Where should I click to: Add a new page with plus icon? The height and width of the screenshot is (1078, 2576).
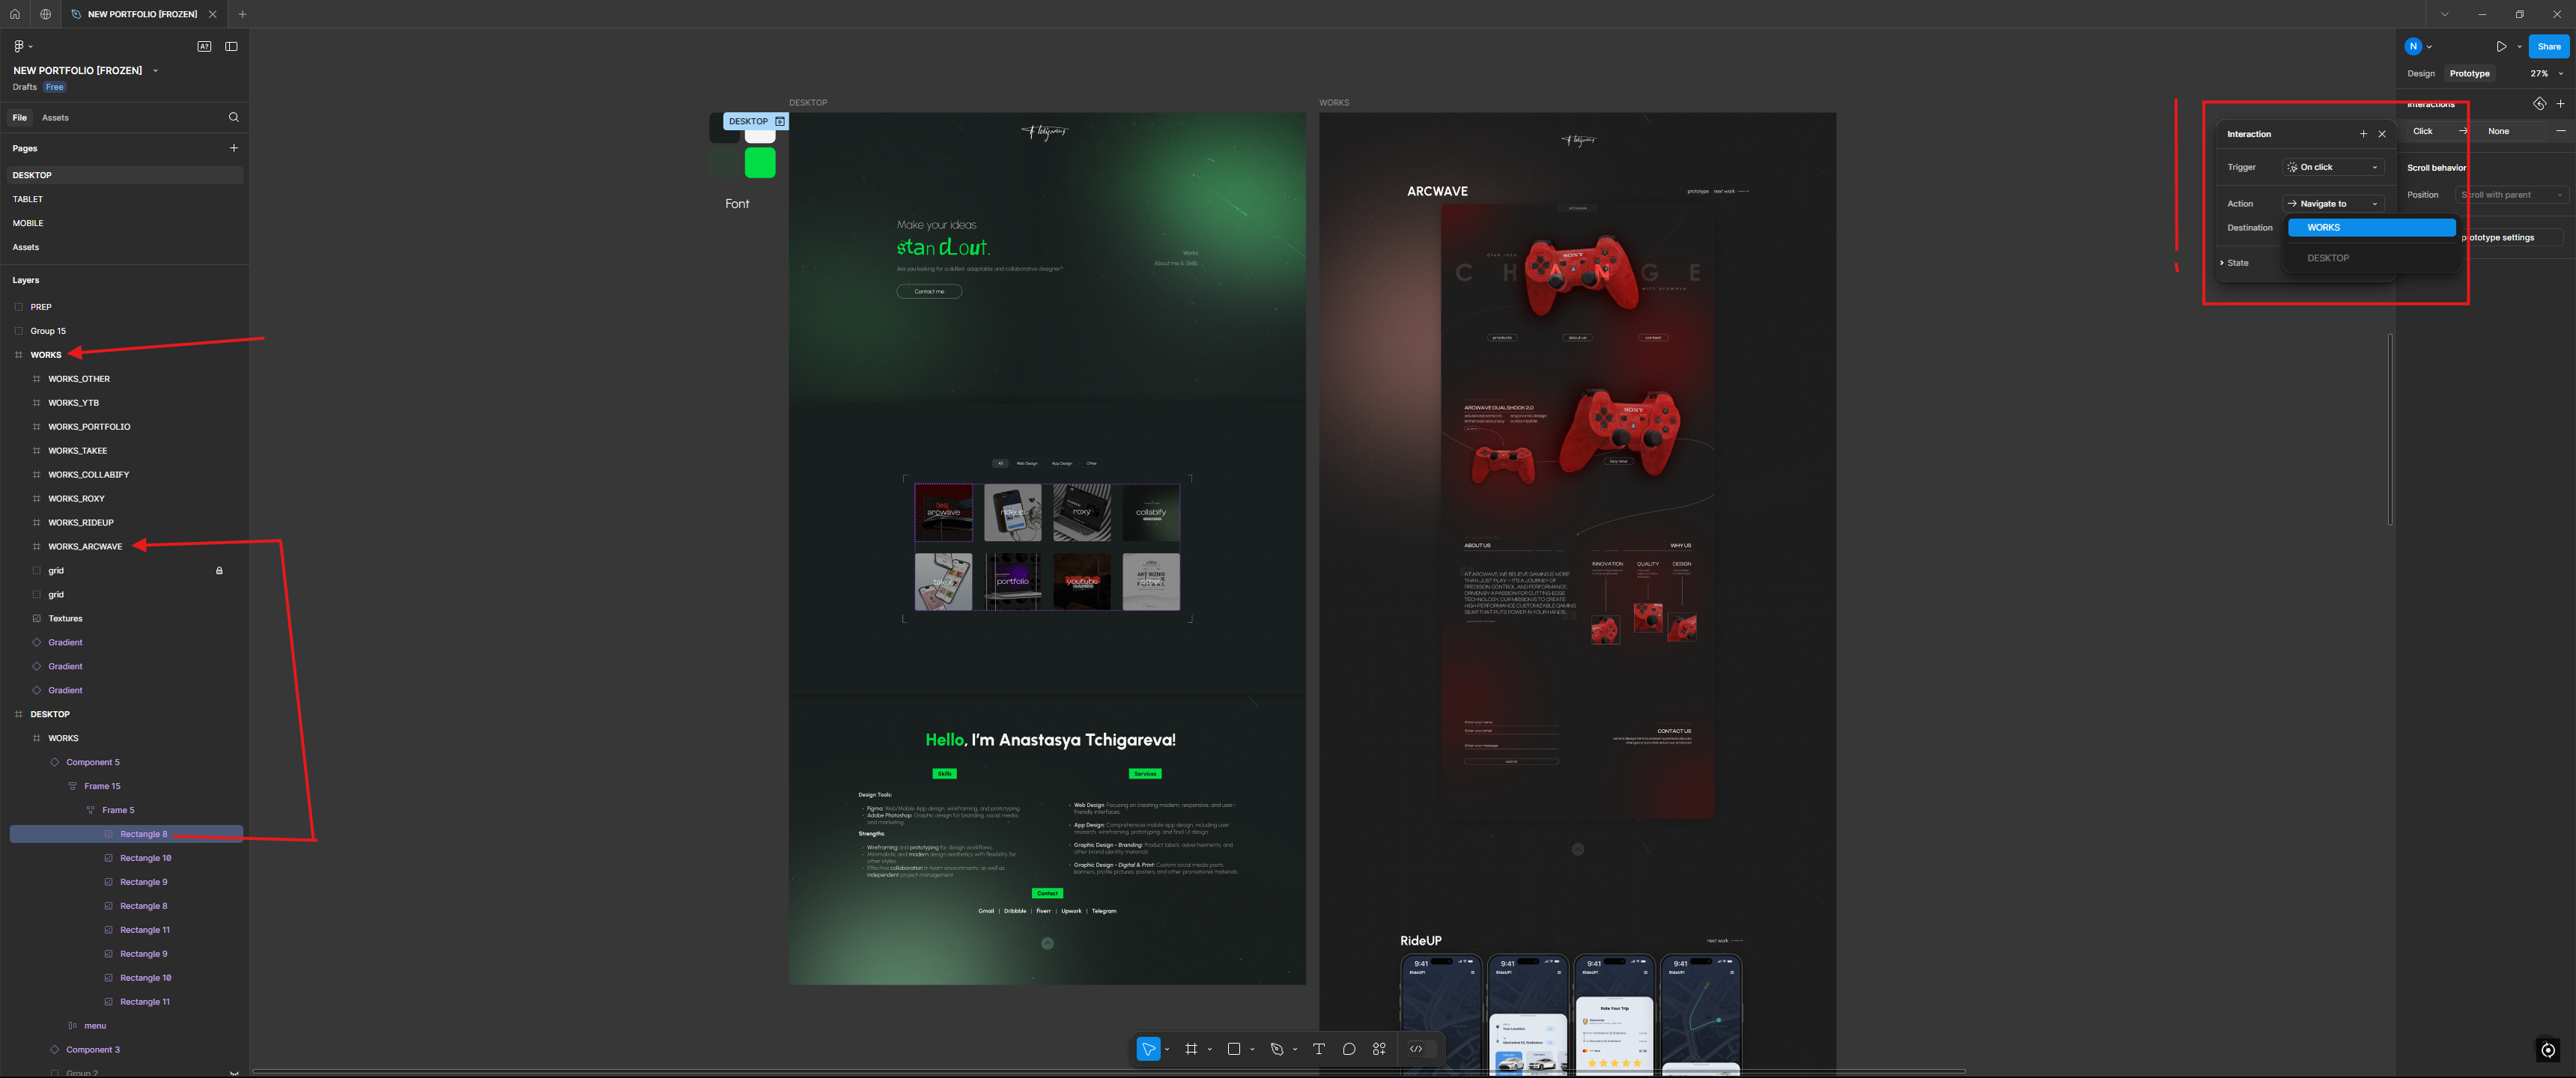coord(234,148)
